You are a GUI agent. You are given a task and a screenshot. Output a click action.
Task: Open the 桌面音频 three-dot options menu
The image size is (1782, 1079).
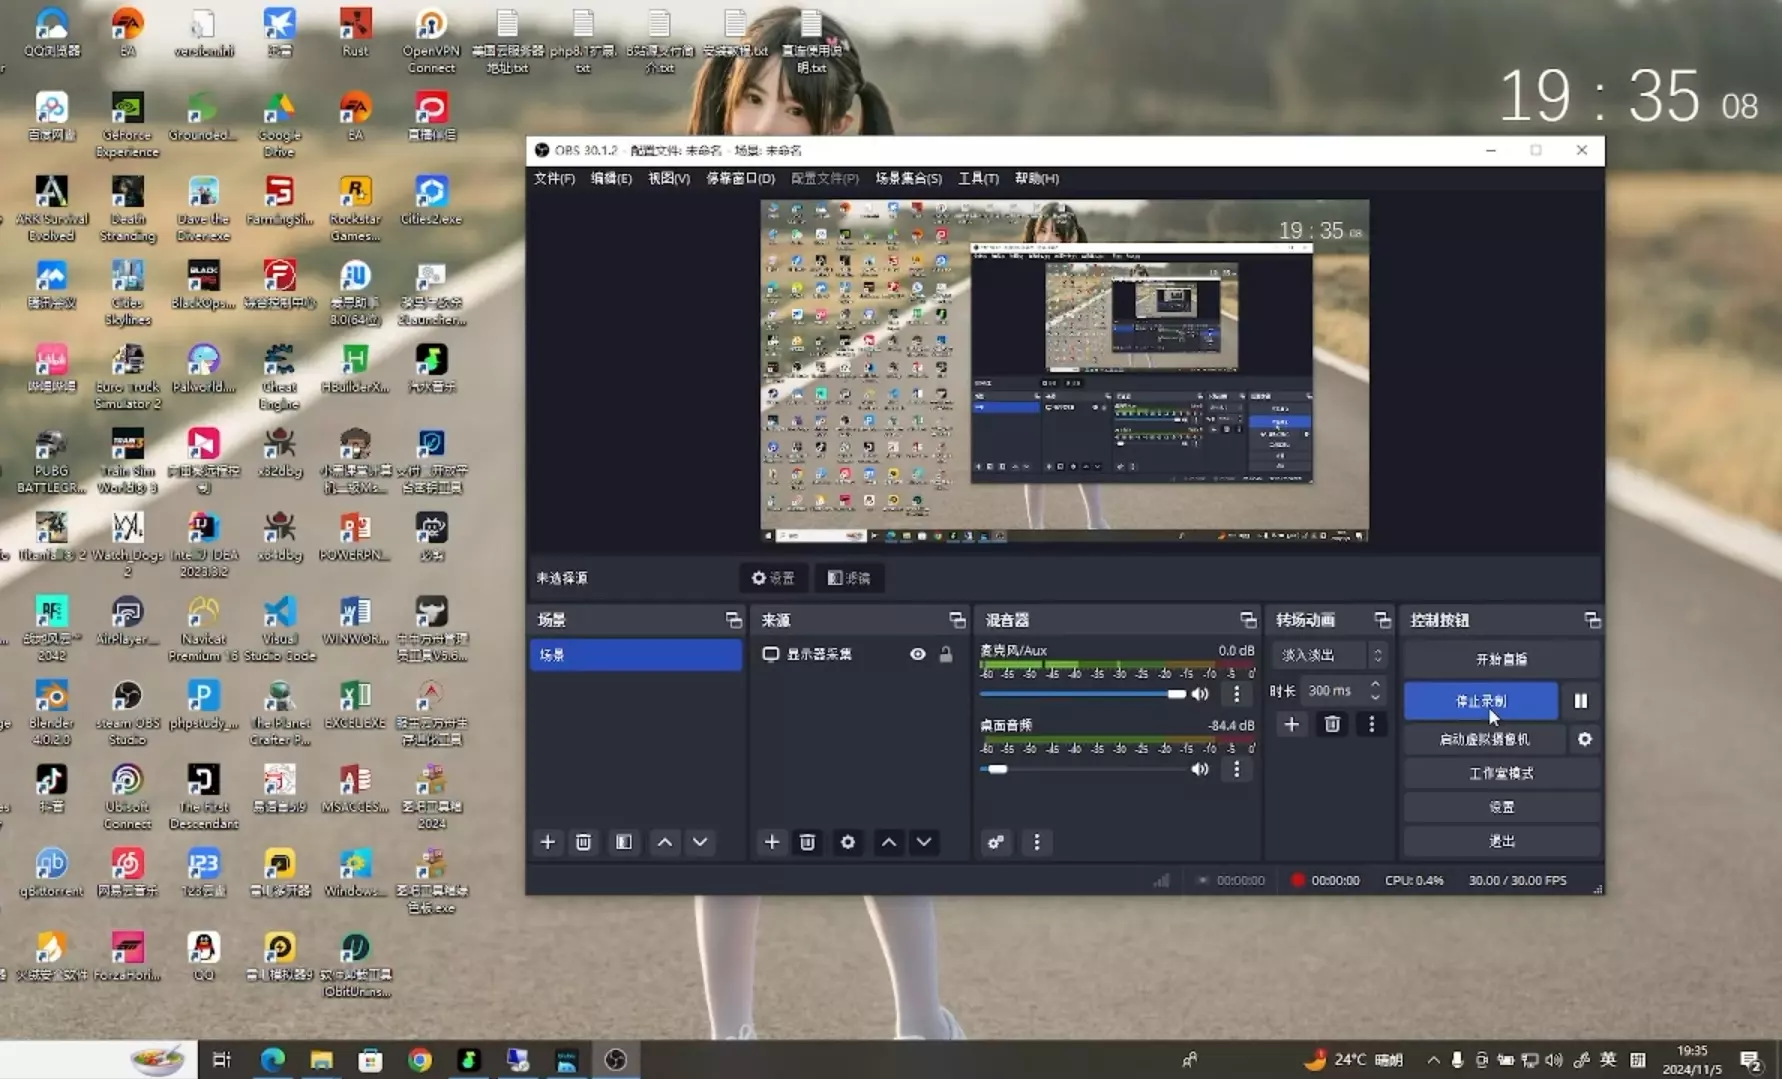point(1236,769)
